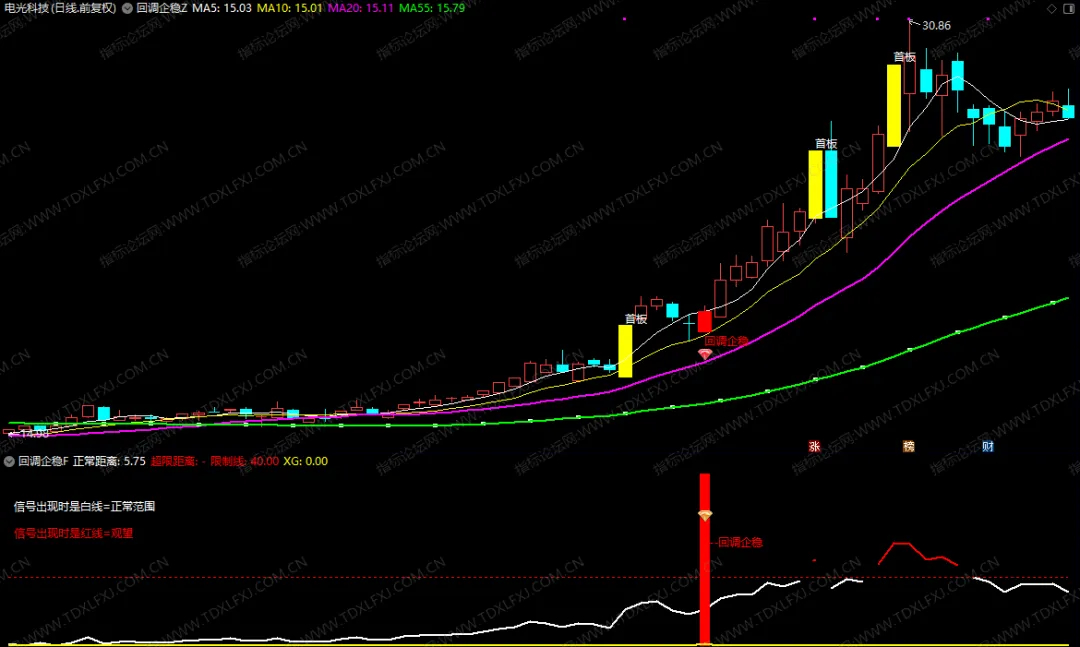
Task: Click the XG: 0.00 value
Action: 306,462
